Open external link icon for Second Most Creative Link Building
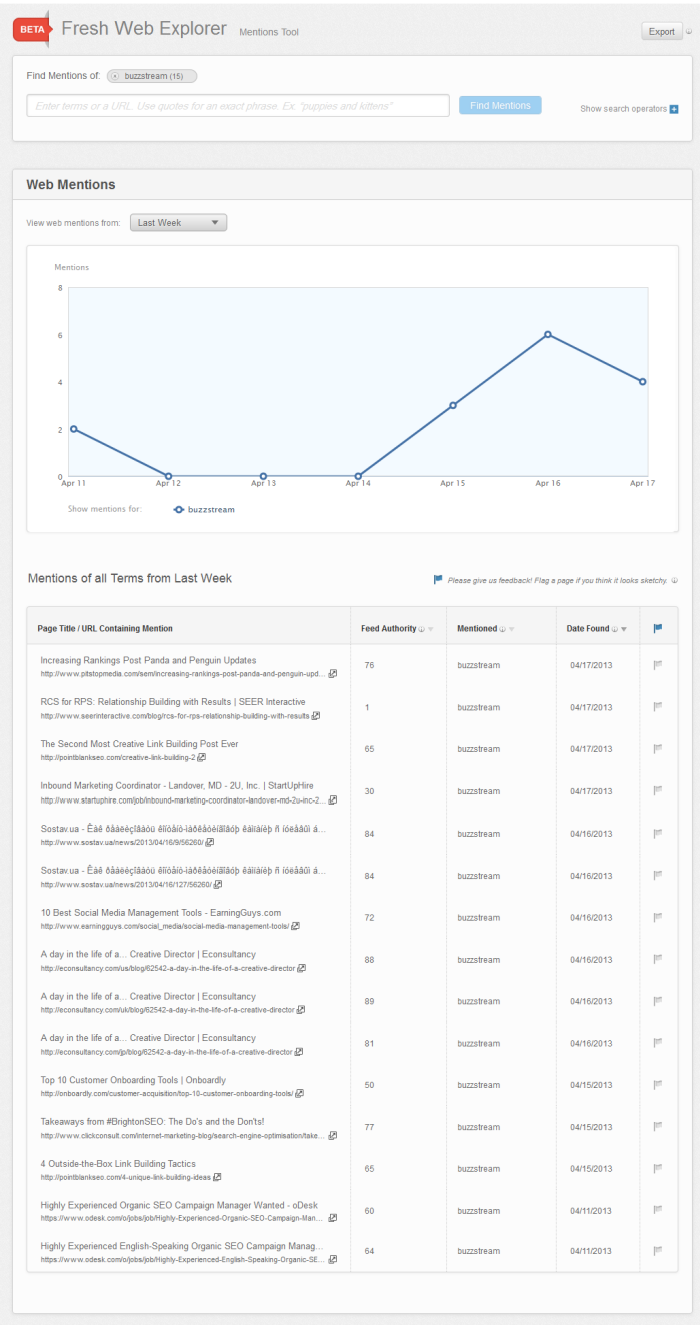This screenshot has width=700, height=1325. tap(201, 758)
